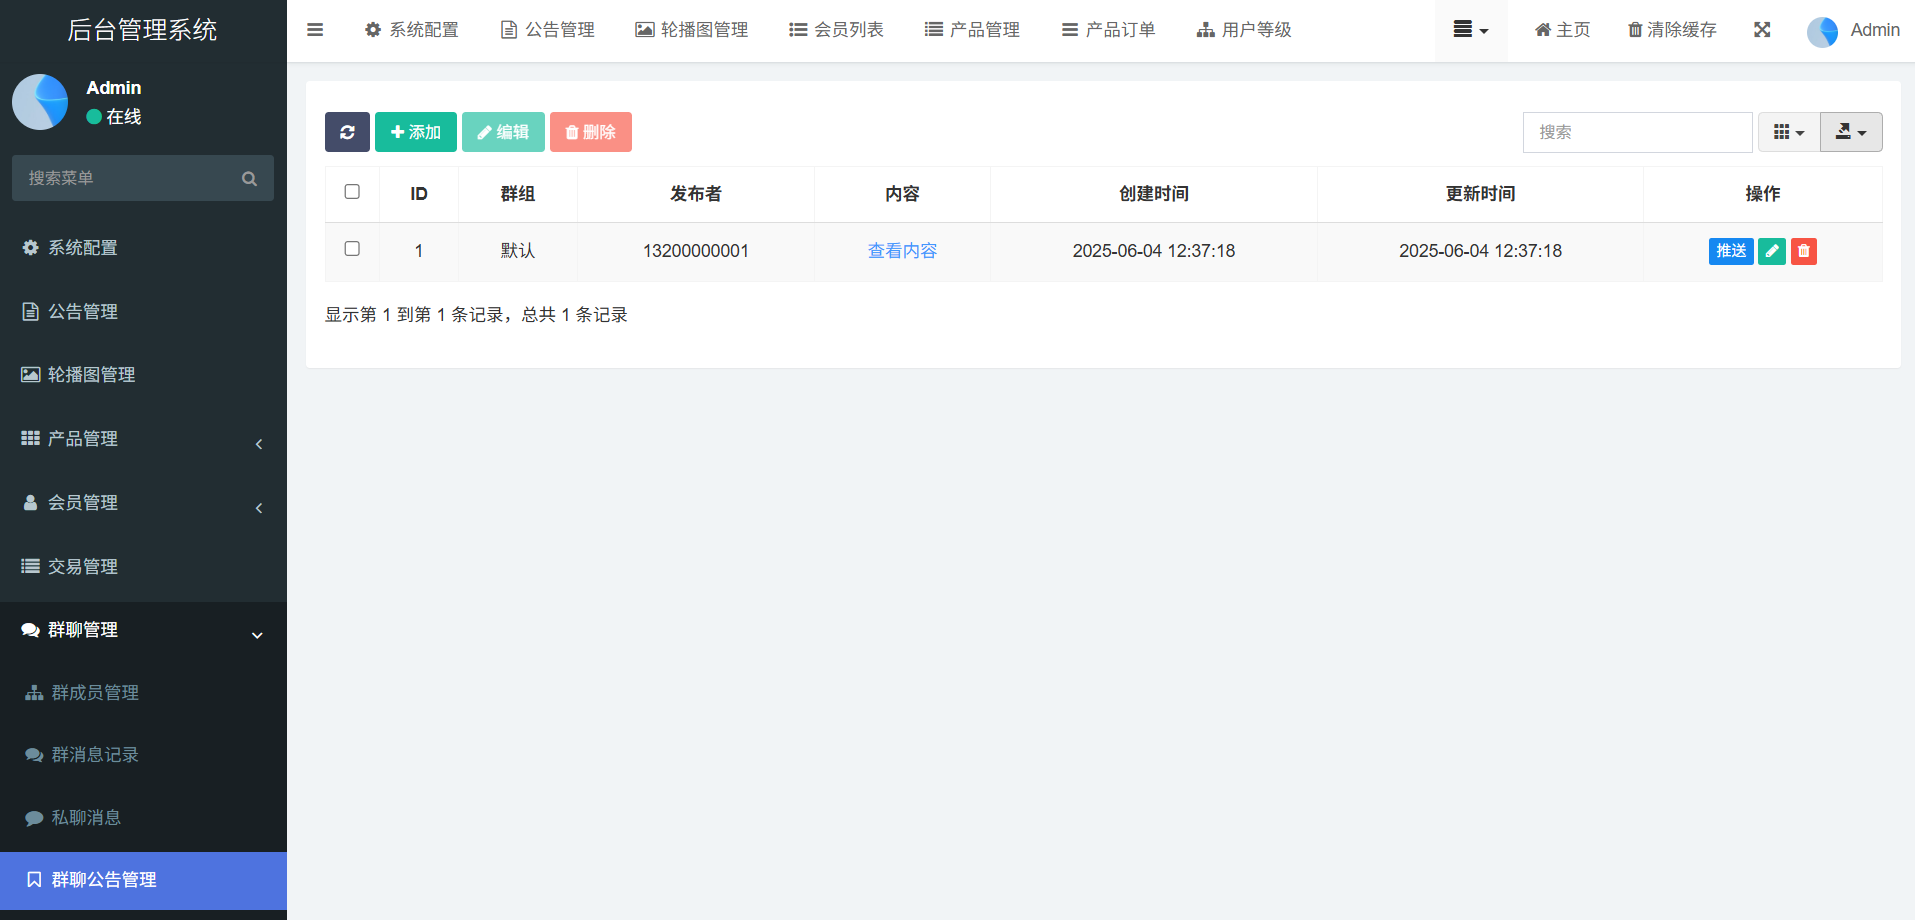1915x920 pixels.
Task: Open list style dropdown in top bar
Action: click(1471, 30)
